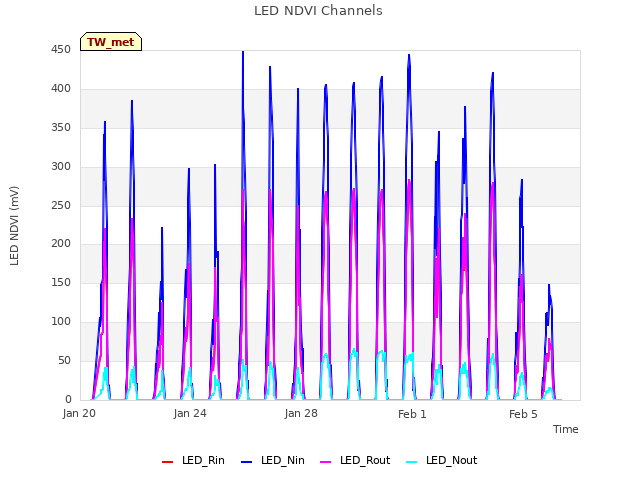640x480 pixels.
Task: Click the y-axis label LED NDVI (mV)
Action: tap(14, 226)
